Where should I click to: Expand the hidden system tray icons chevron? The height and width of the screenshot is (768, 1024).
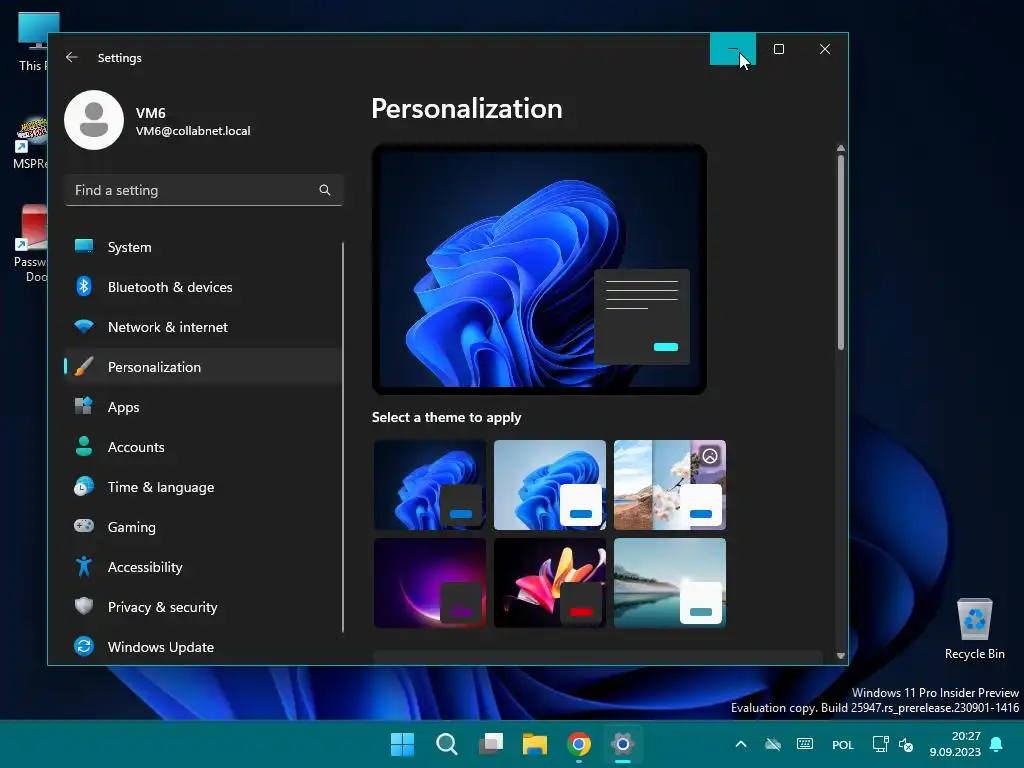point(741,744)
